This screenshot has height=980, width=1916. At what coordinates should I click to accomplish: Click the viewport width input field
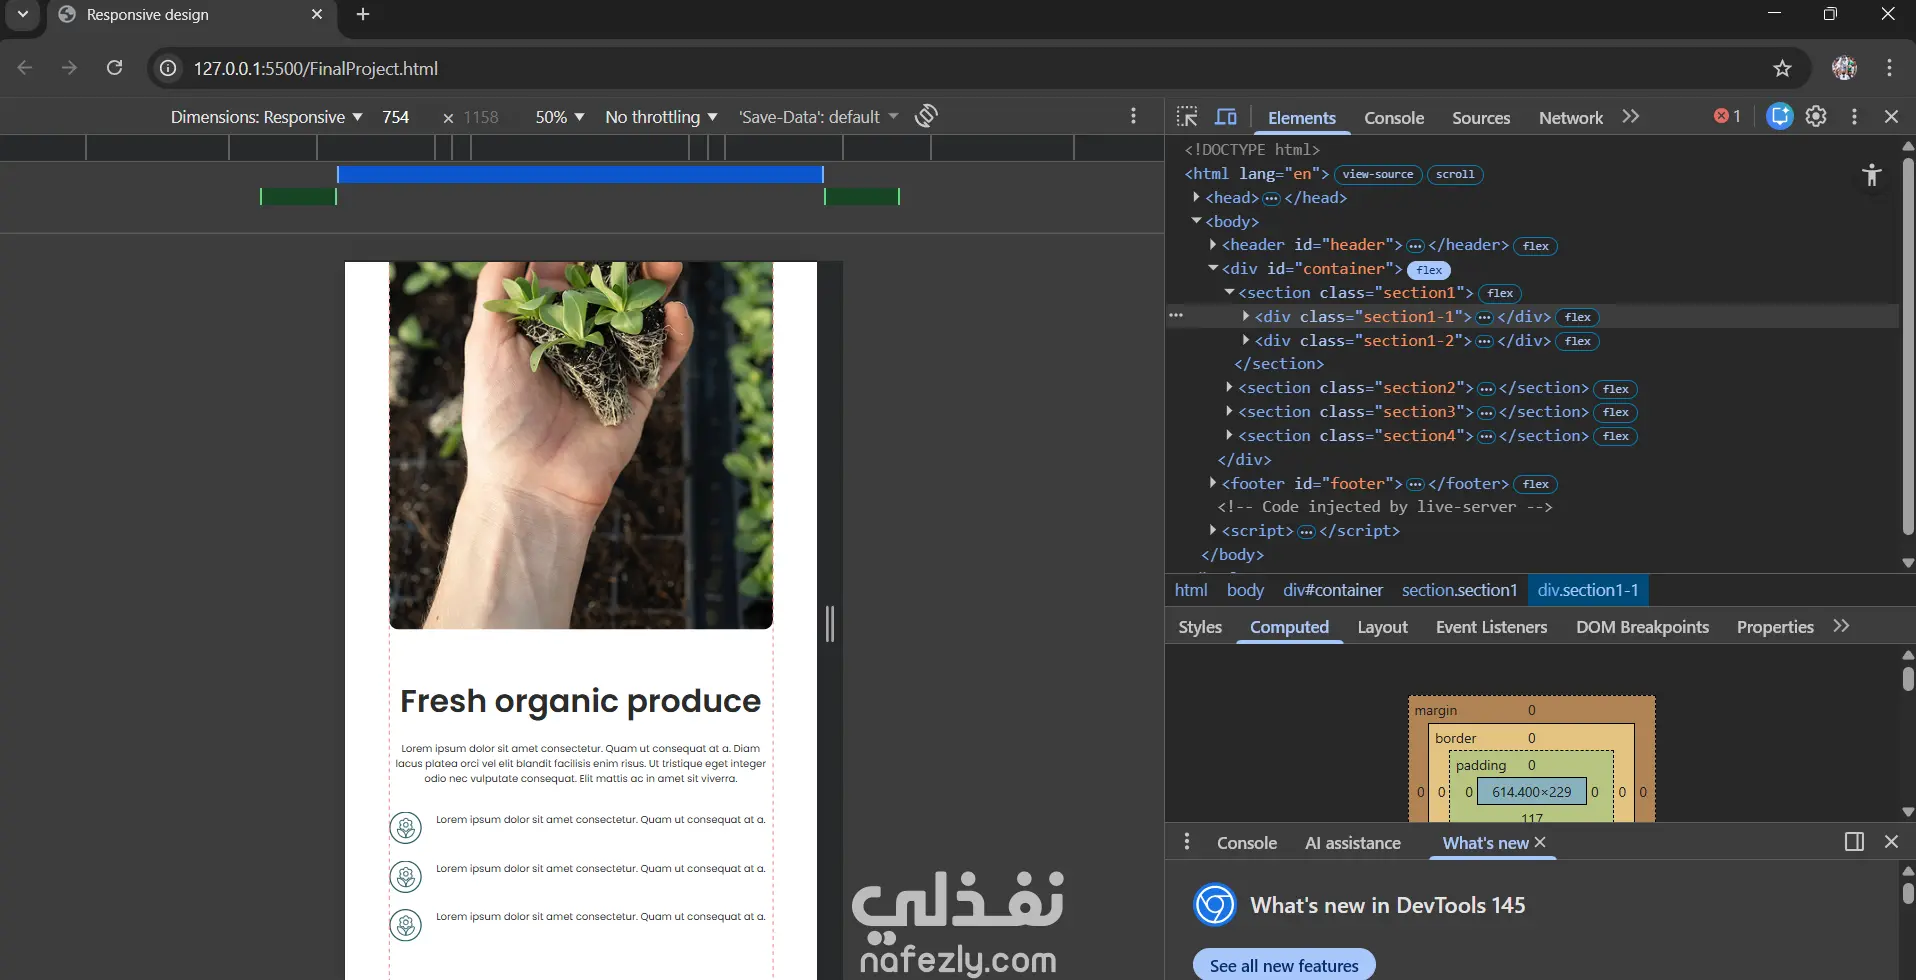tap(397, 117)
